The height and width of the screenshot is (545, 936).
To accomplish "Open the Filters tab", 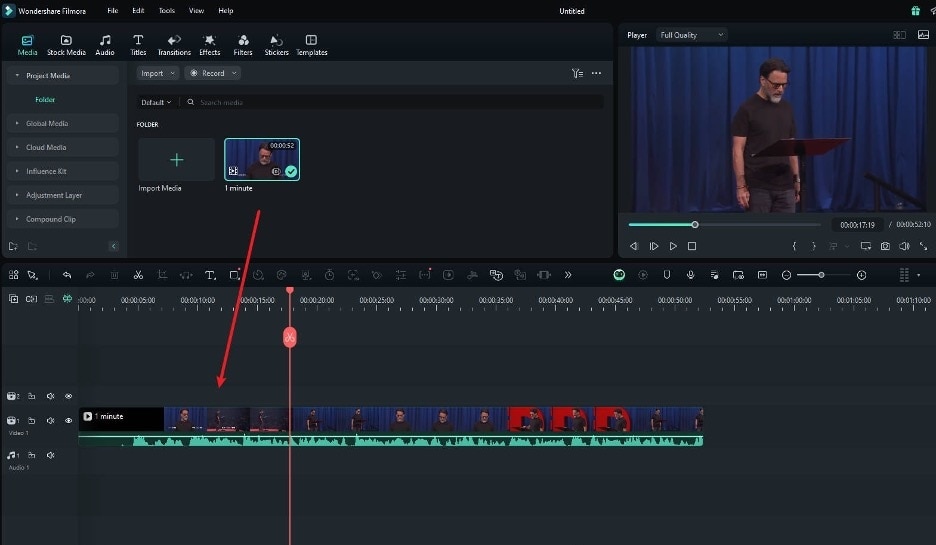I will [243, 45].
